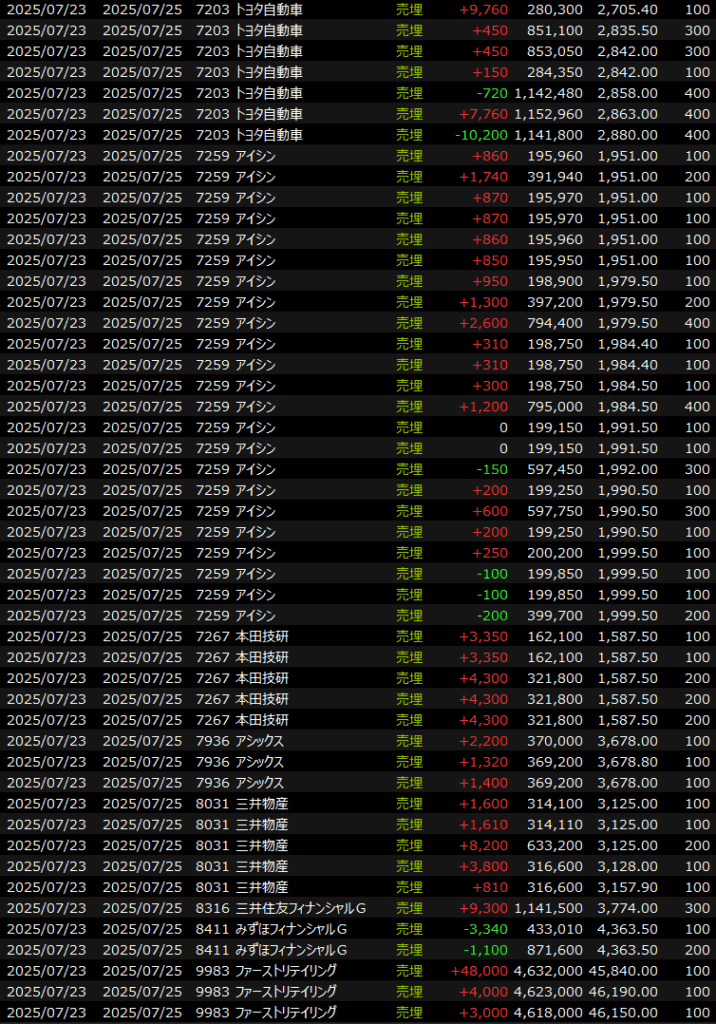This screenshot has height=1024, width=716.
Task: Select the 三井物産 price 3,157.90 cell
Action: click(x=627, y=887)
